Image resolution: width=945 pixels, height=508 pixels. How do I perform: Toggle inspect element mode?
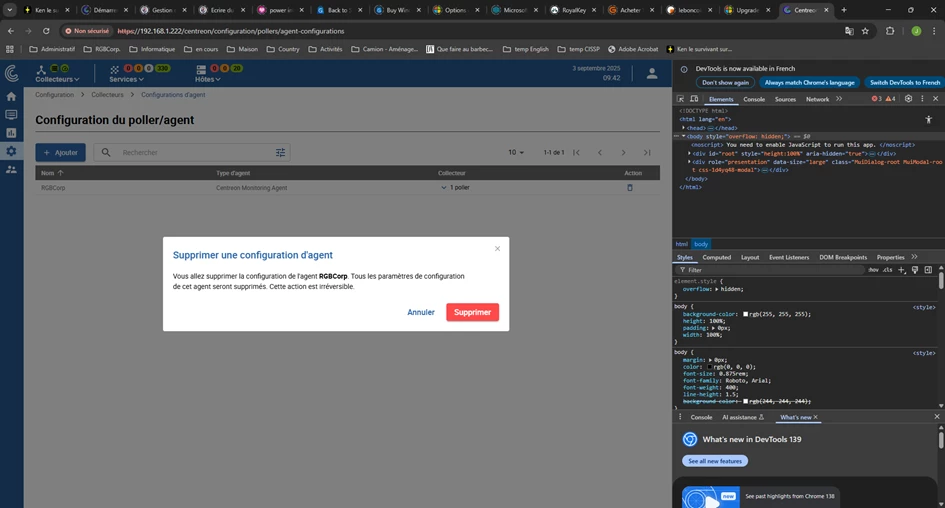pos(680,99)
